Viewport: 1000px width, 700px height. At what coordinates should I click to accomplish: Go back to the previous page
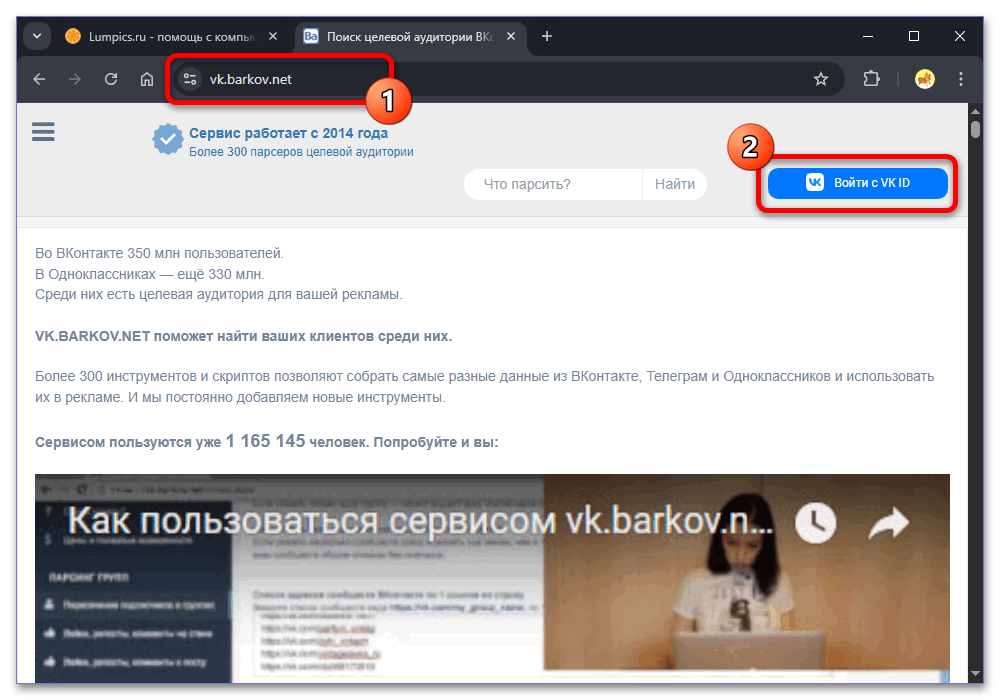click(39, 79)
